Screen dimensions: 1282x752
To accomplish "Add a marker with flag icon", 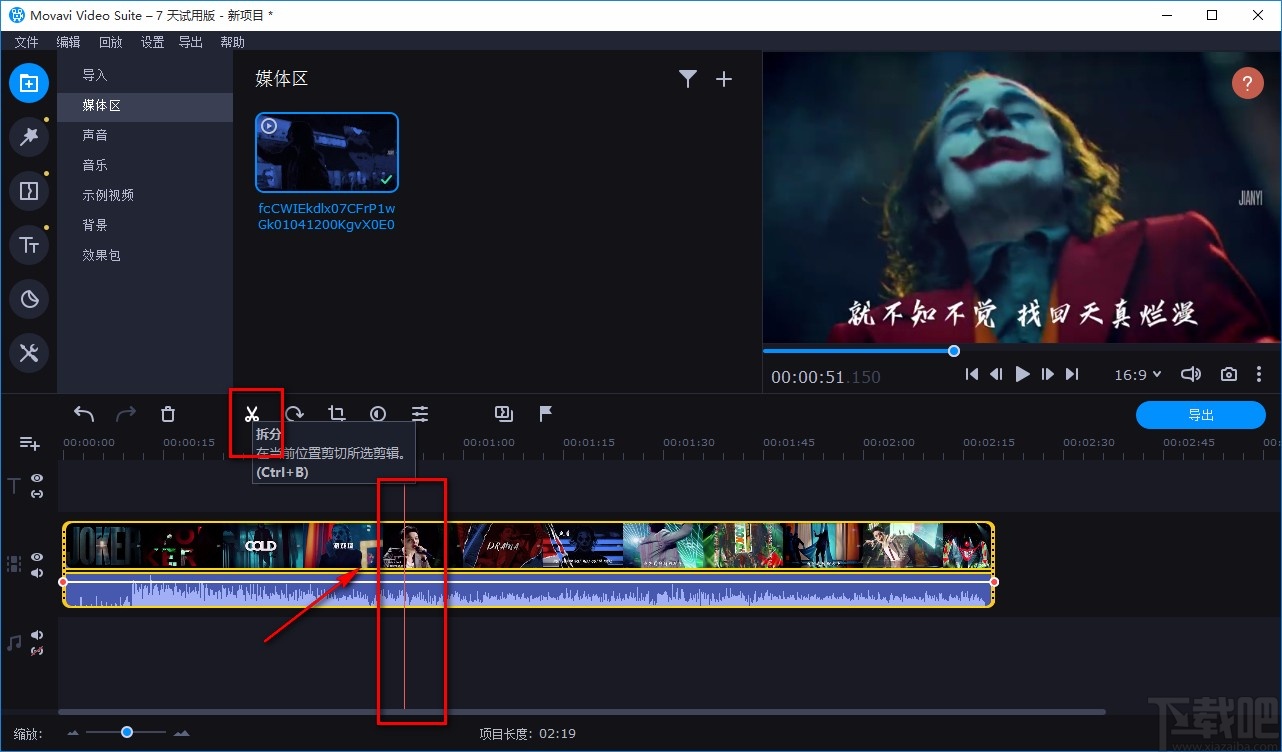I will pyautogui.click(x=546, y=413).
